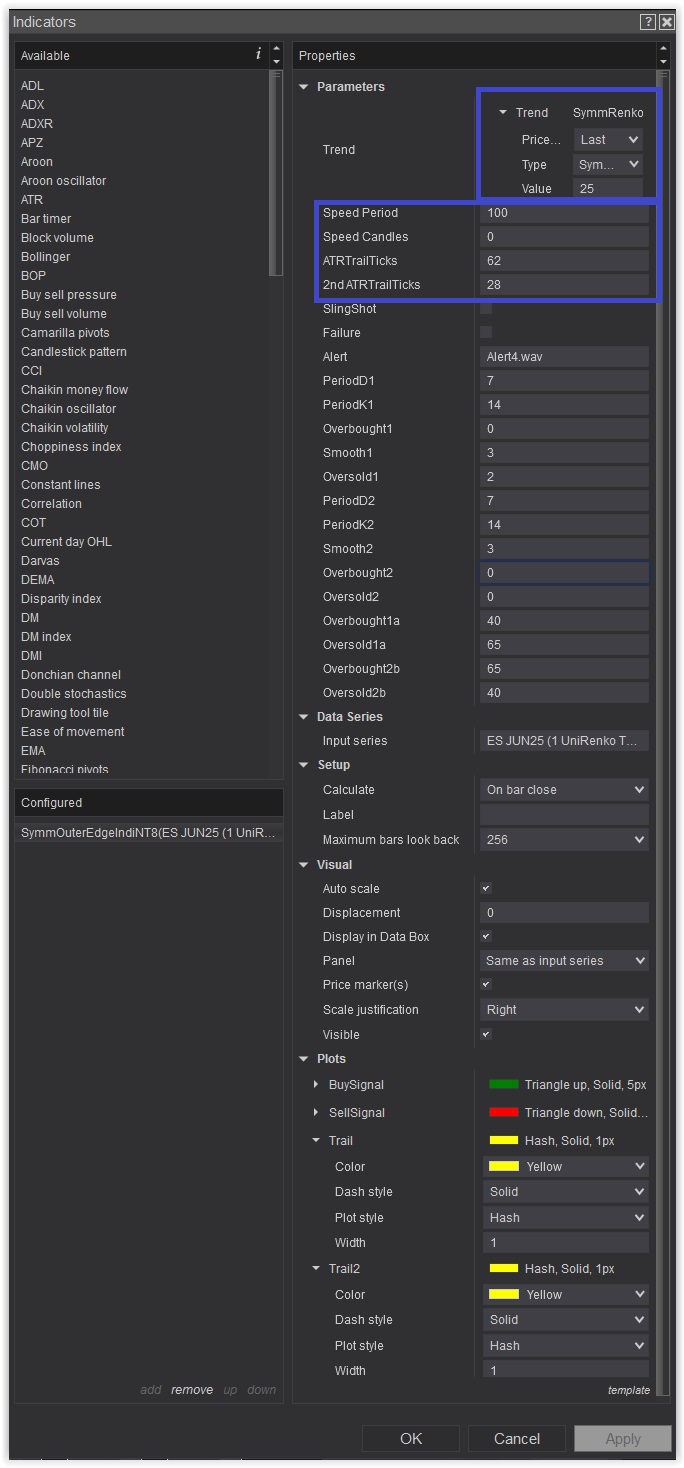Click the green BuySignal color swatch

tap(503, 1085)
